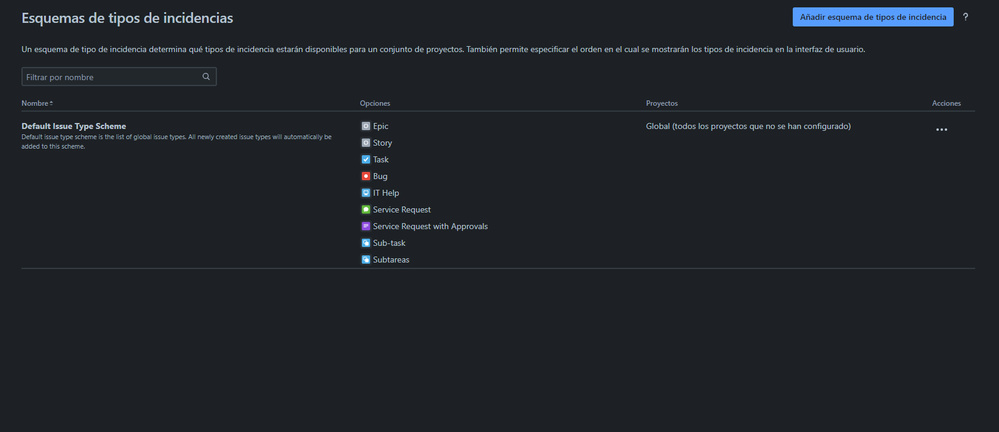Sort the list by Nombre column
The image size is (999, 432).
point(38,103)
